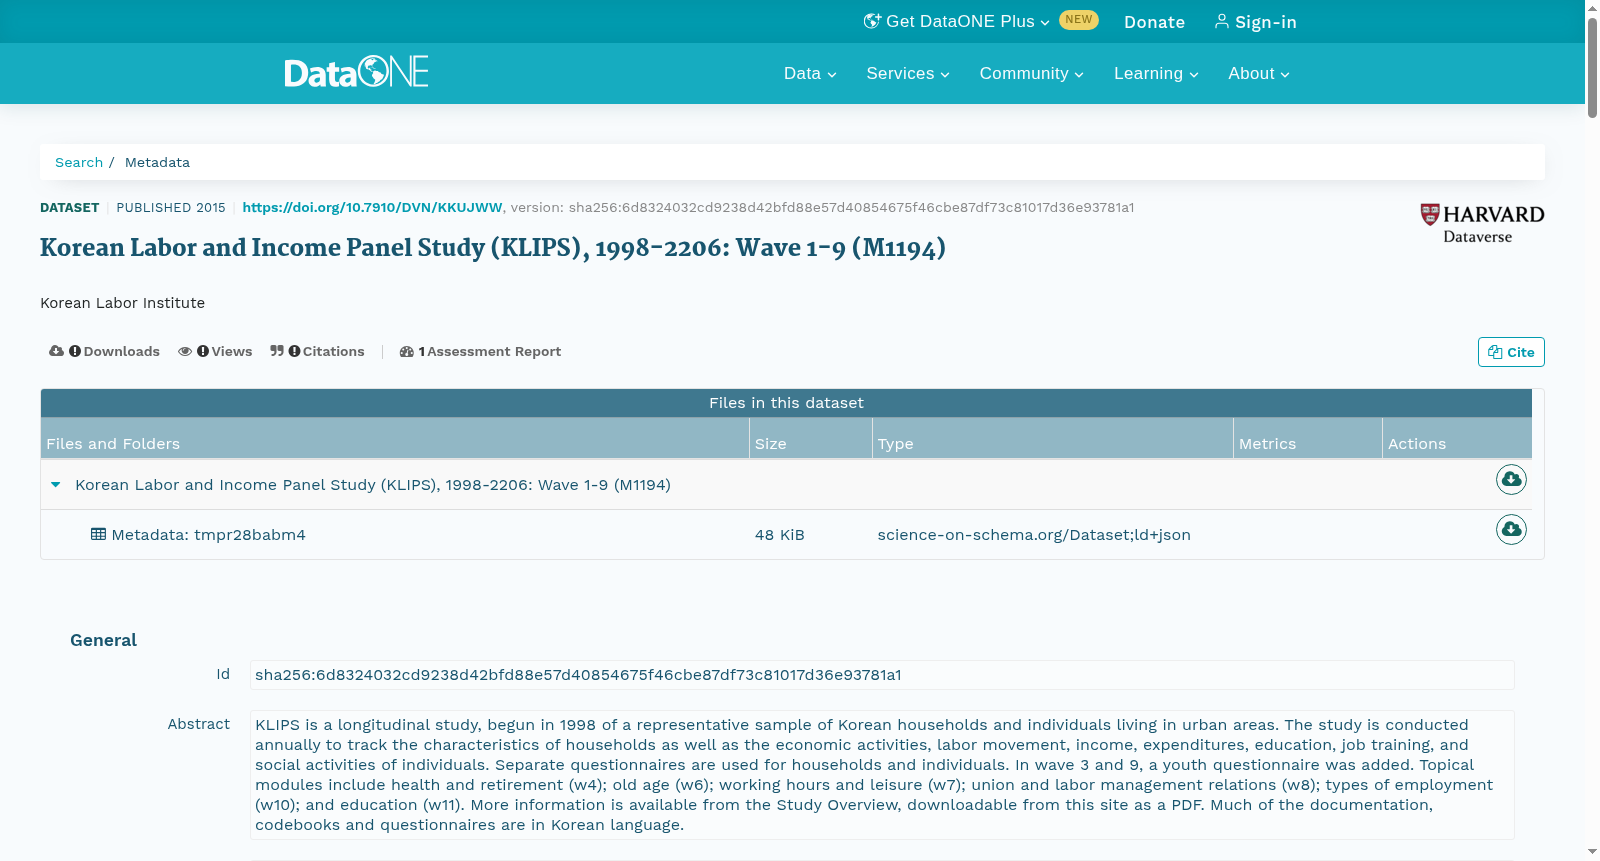Click the Type column header
This screenshot has width=1600, height=861.
pyautogui.click(x=1053, y=439)
